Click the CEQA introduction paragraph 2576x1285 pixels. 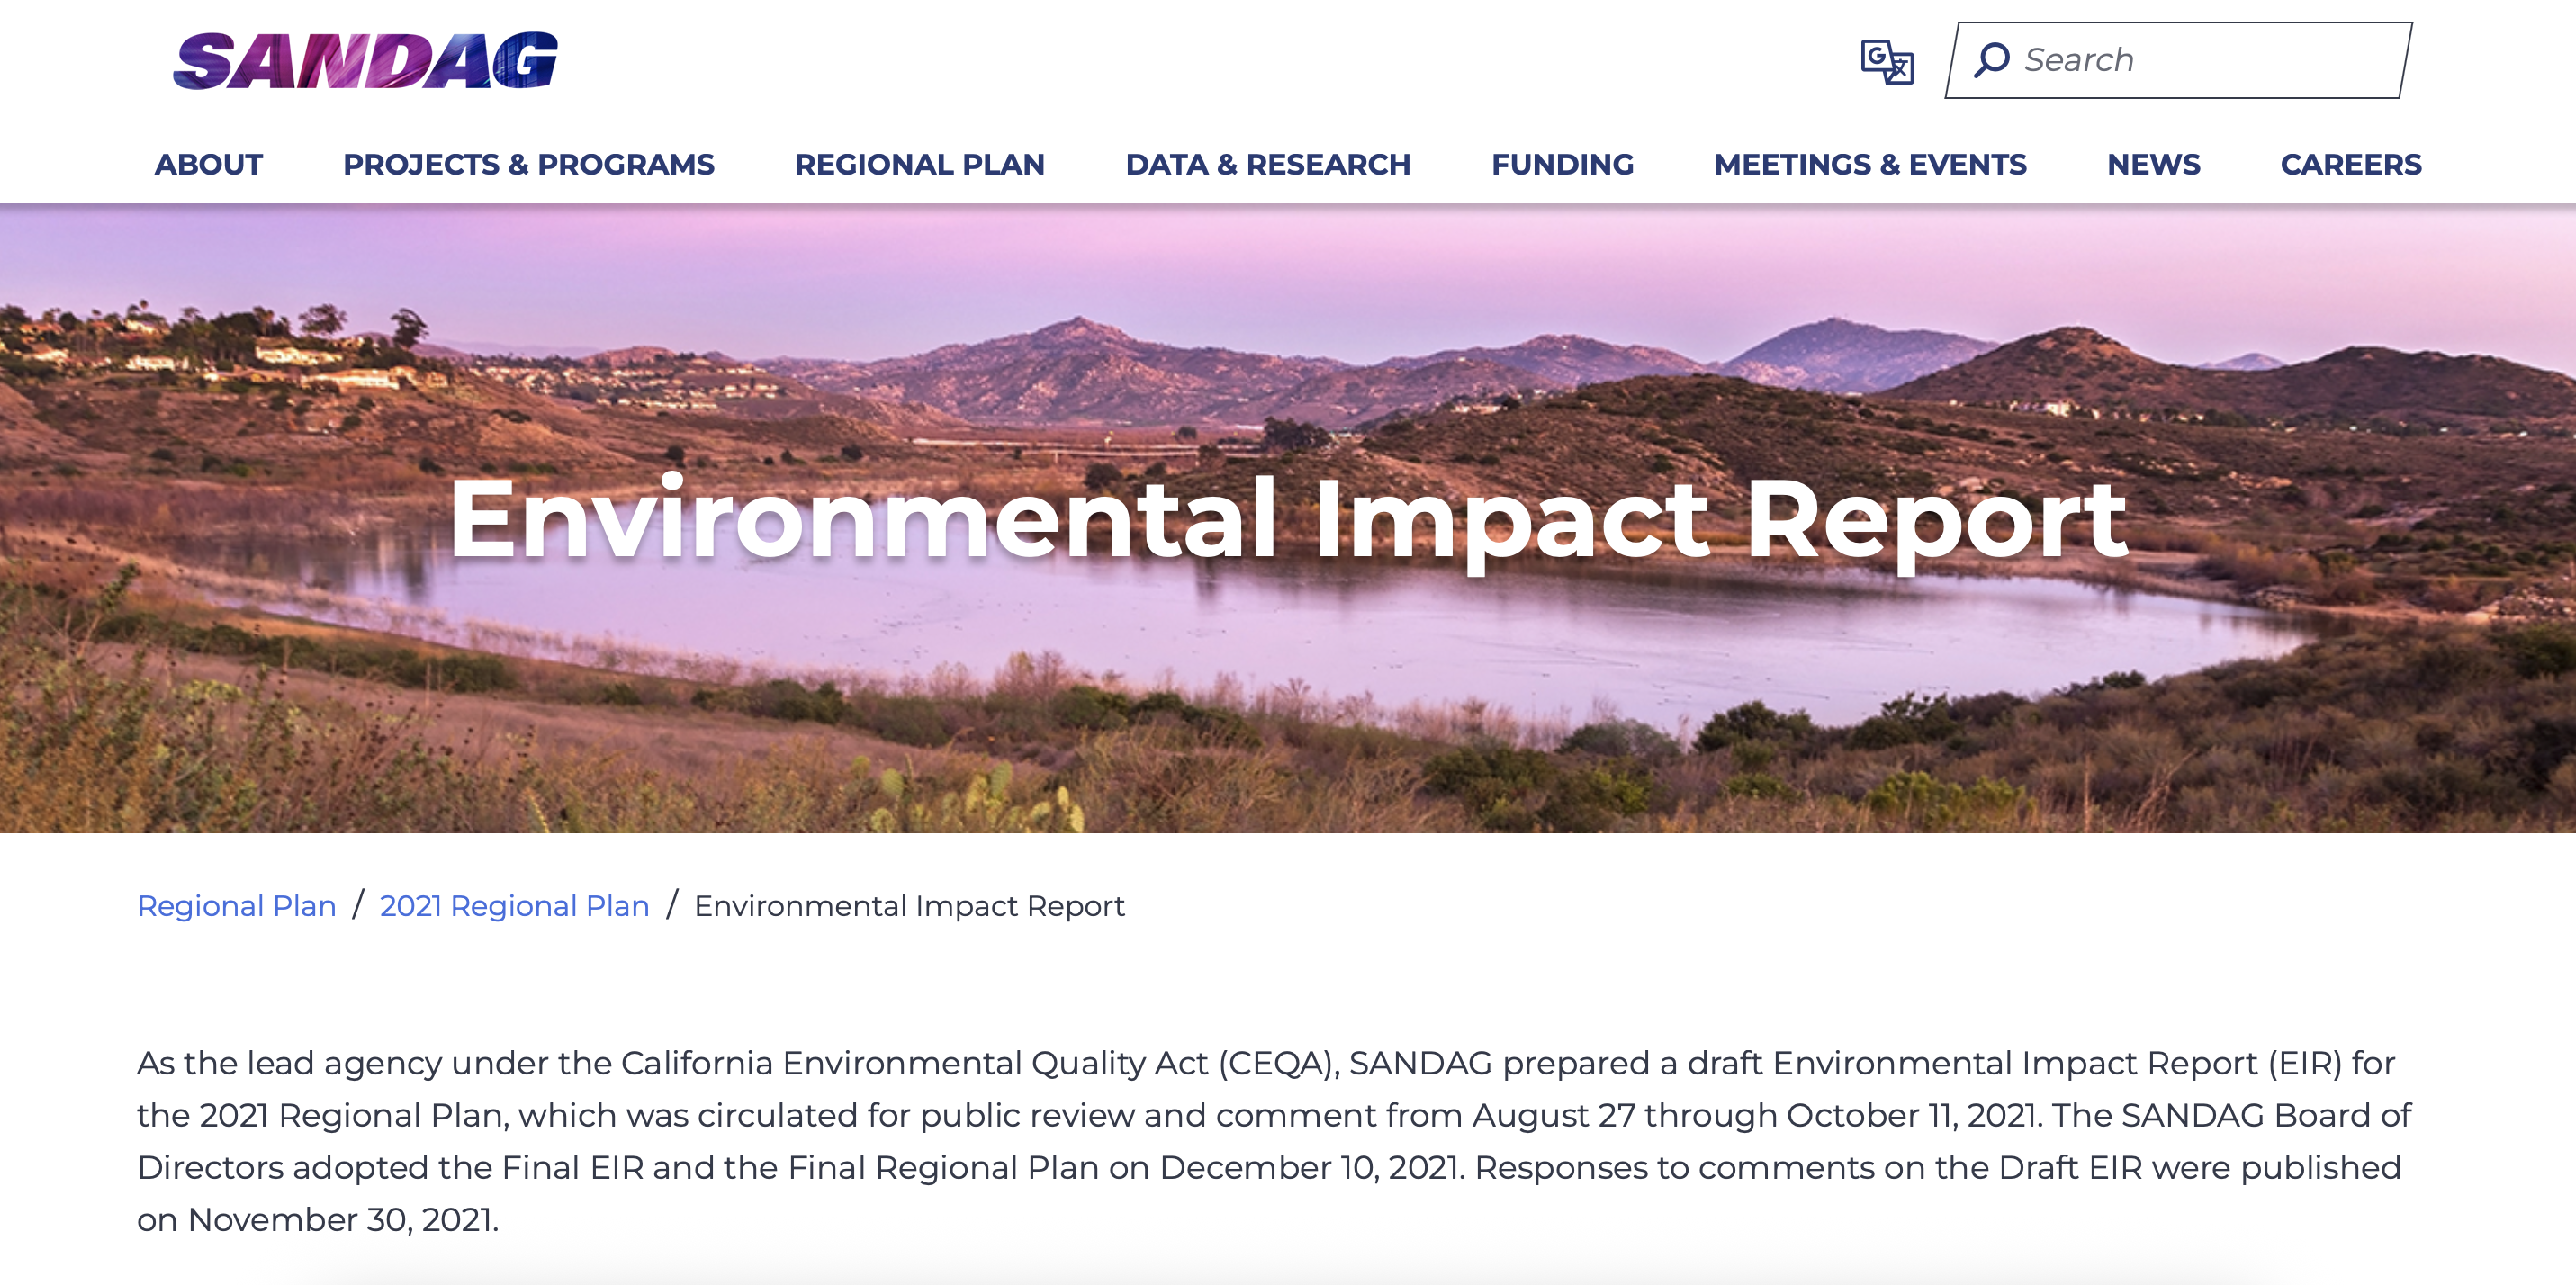tap(1270, 1140)
